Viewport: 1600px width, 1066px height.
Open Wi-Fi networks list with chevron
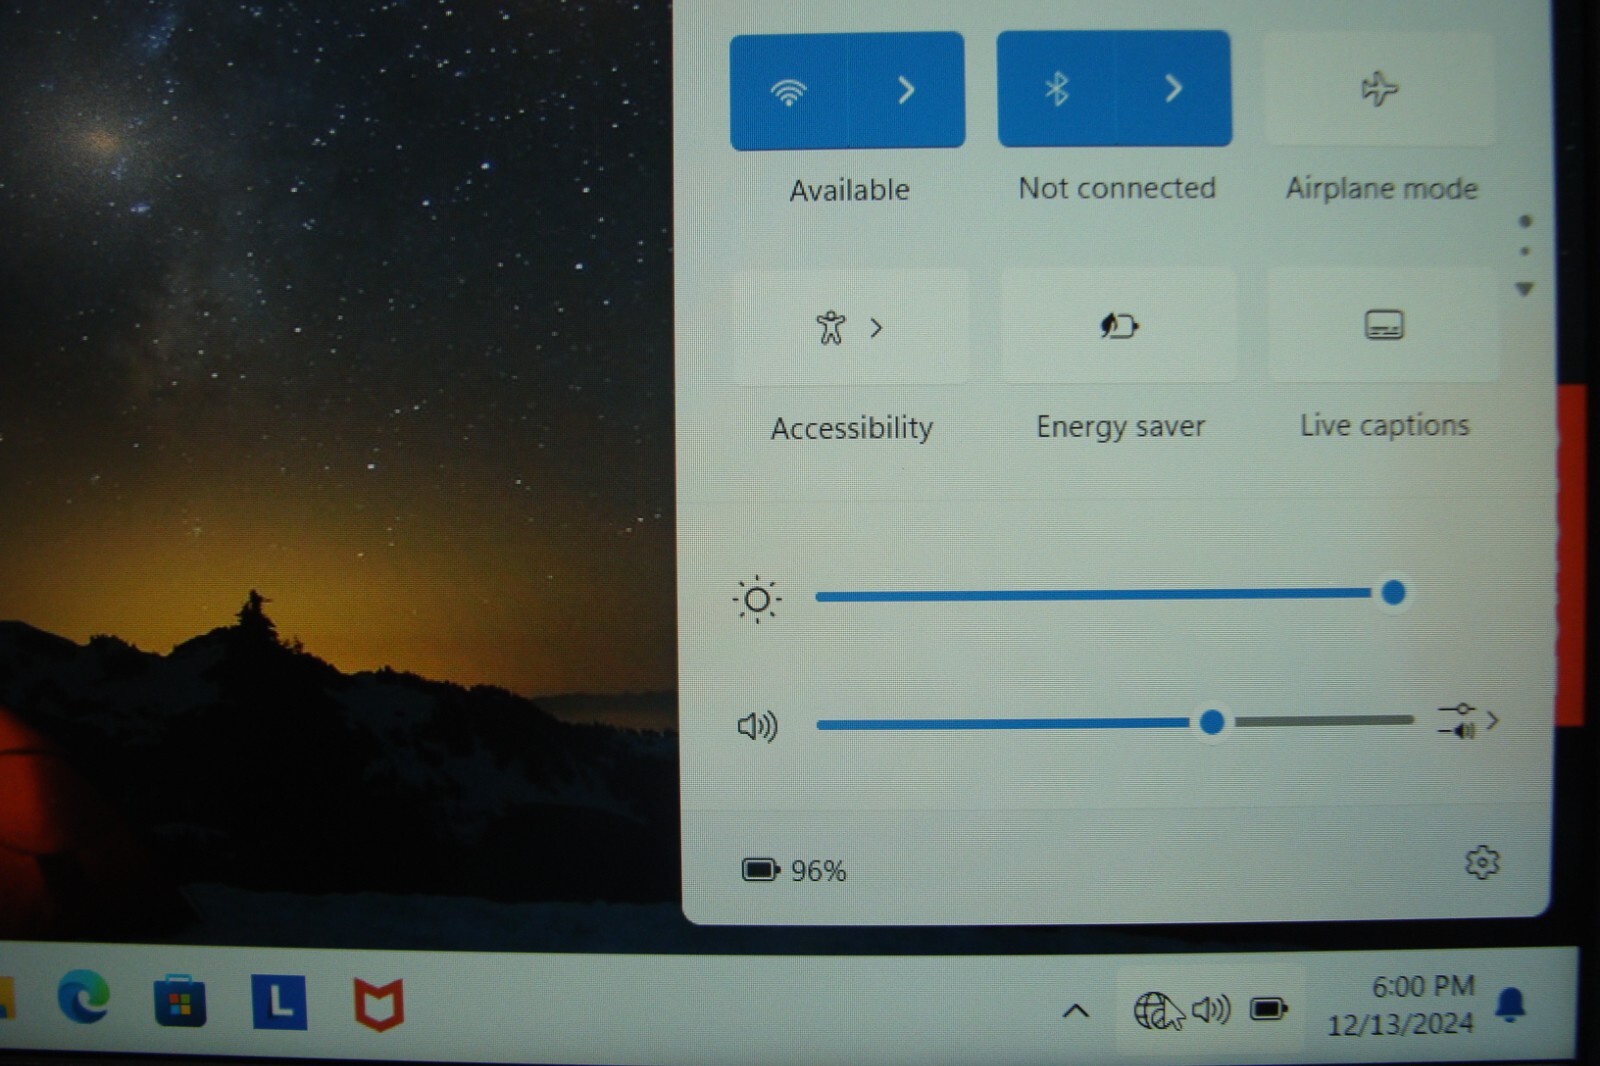coord(907,90)
